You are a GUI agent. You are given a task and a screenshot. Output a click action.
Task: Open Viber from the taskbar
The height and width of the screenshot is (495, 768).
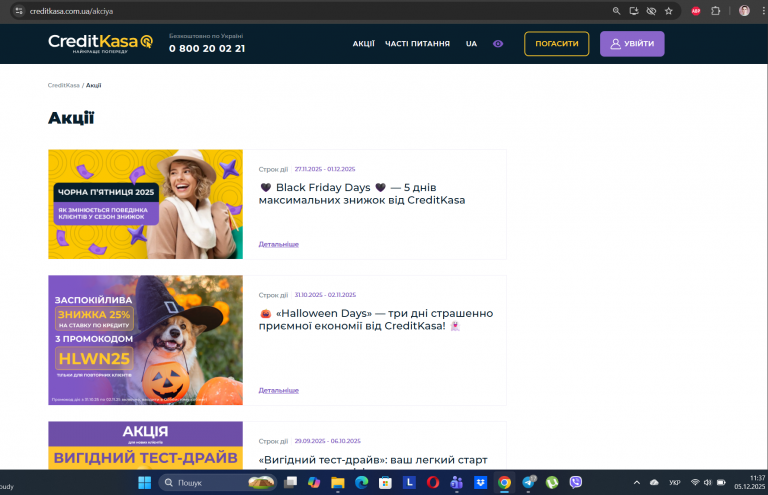click(x=576, y=483)
